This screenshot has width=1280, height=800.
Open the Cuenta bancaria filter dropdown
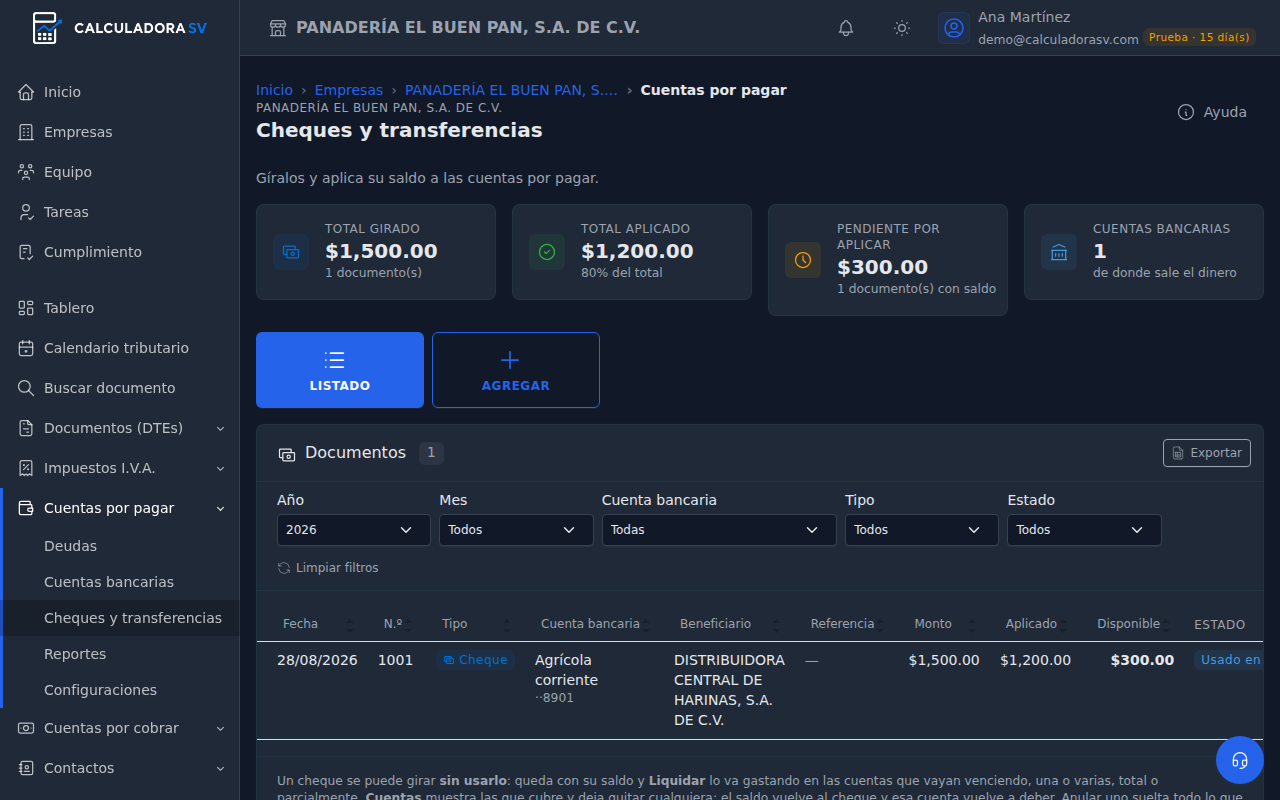tap(719, 530)
